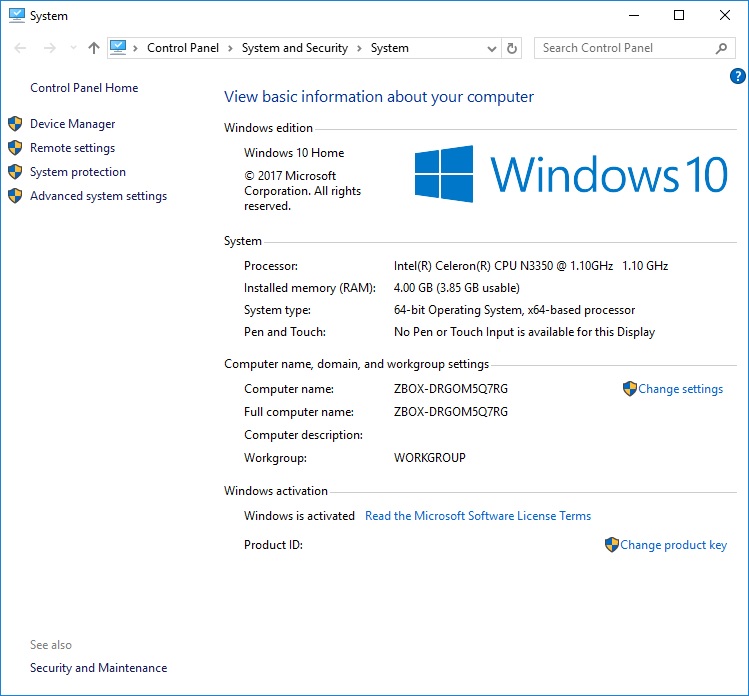Click Change settings link
749x696 pixels.
[681, 389]
